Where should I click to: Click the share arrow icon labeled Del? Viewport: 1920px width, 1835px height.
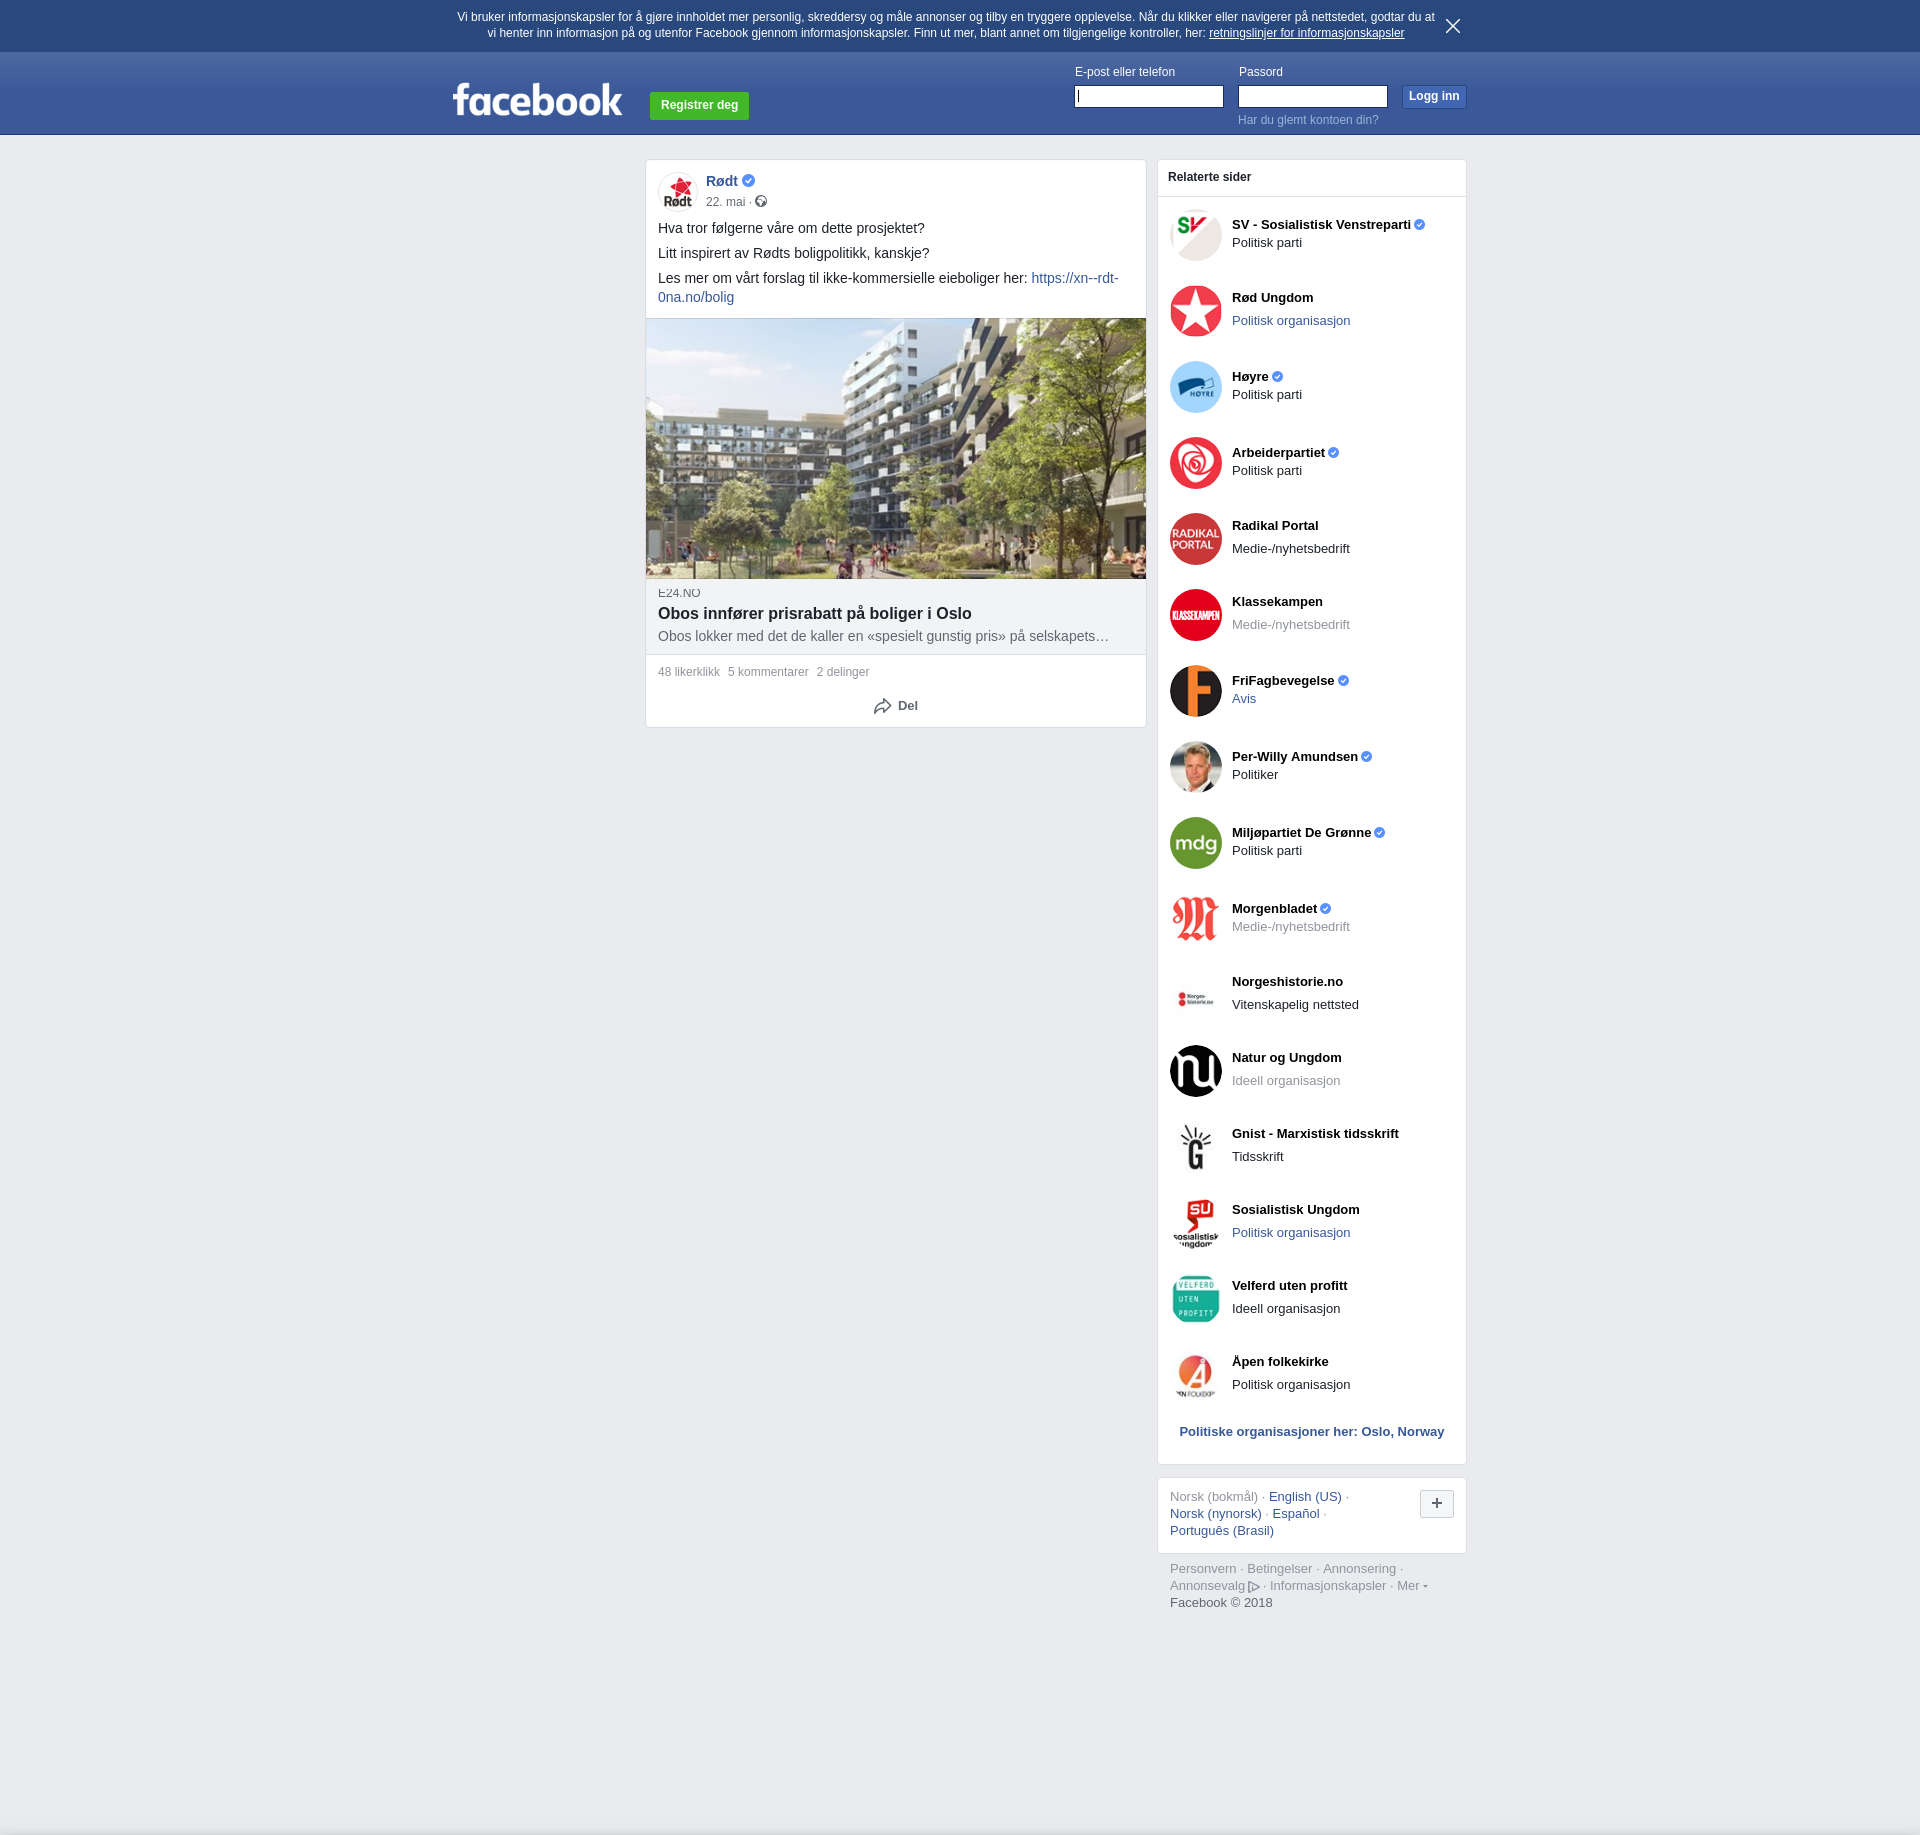tap(882, 706)
